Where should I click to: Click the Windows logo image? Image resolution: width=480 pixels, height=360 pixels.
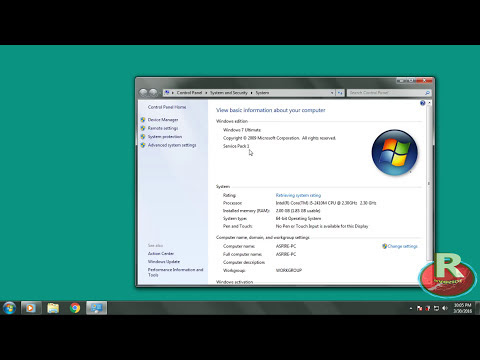[395, 152]
